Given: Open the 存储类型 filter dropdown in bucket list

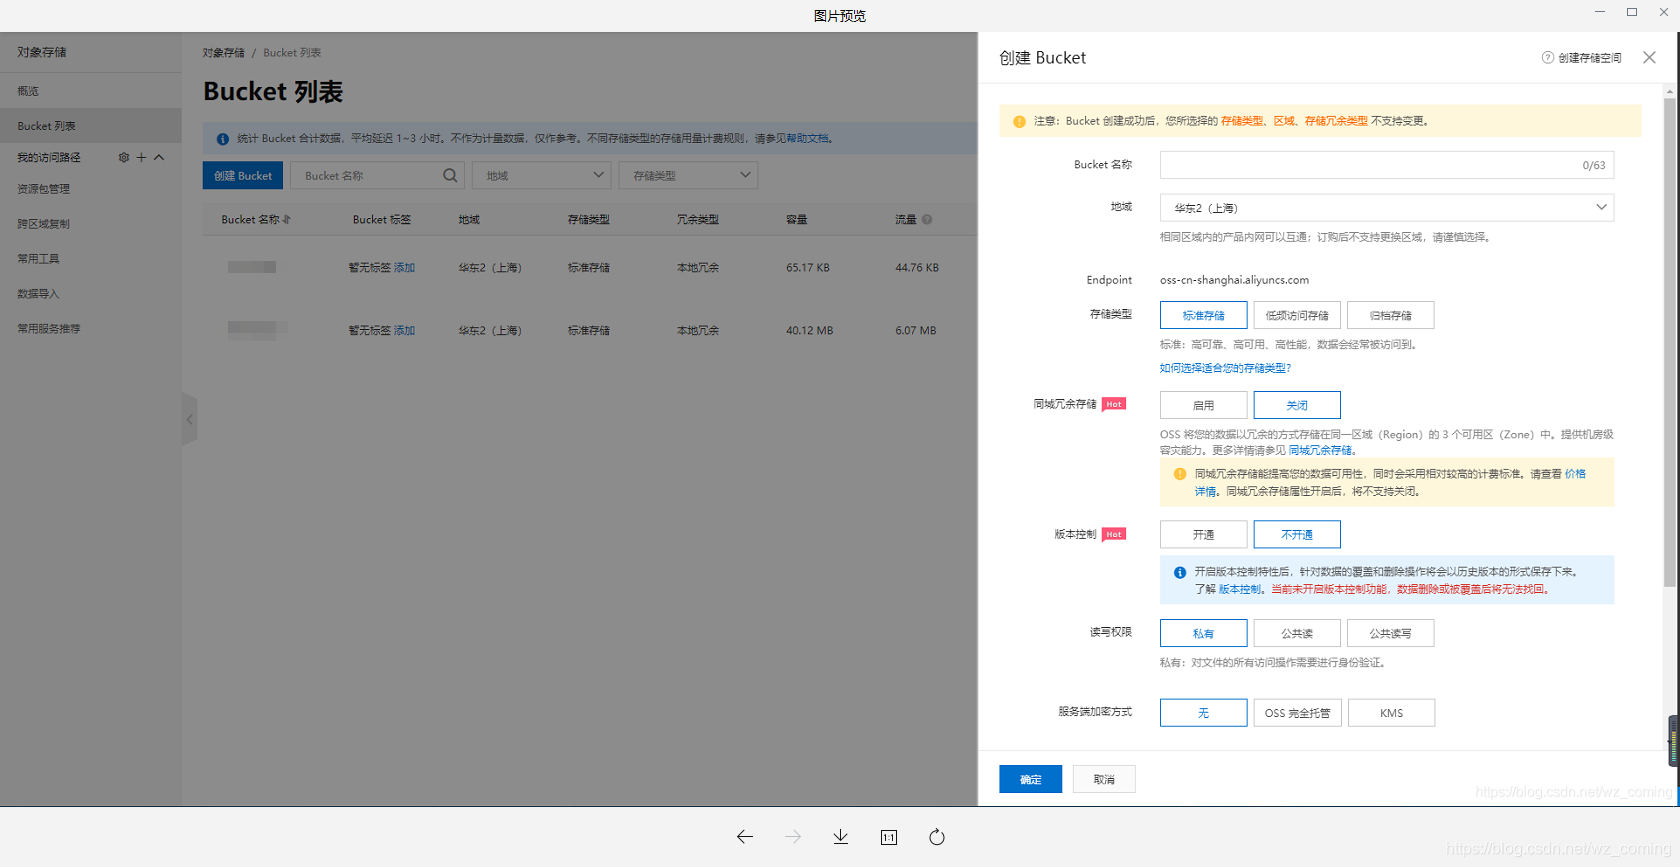Looking at the screenshot, I should click(x=688, y=175).
